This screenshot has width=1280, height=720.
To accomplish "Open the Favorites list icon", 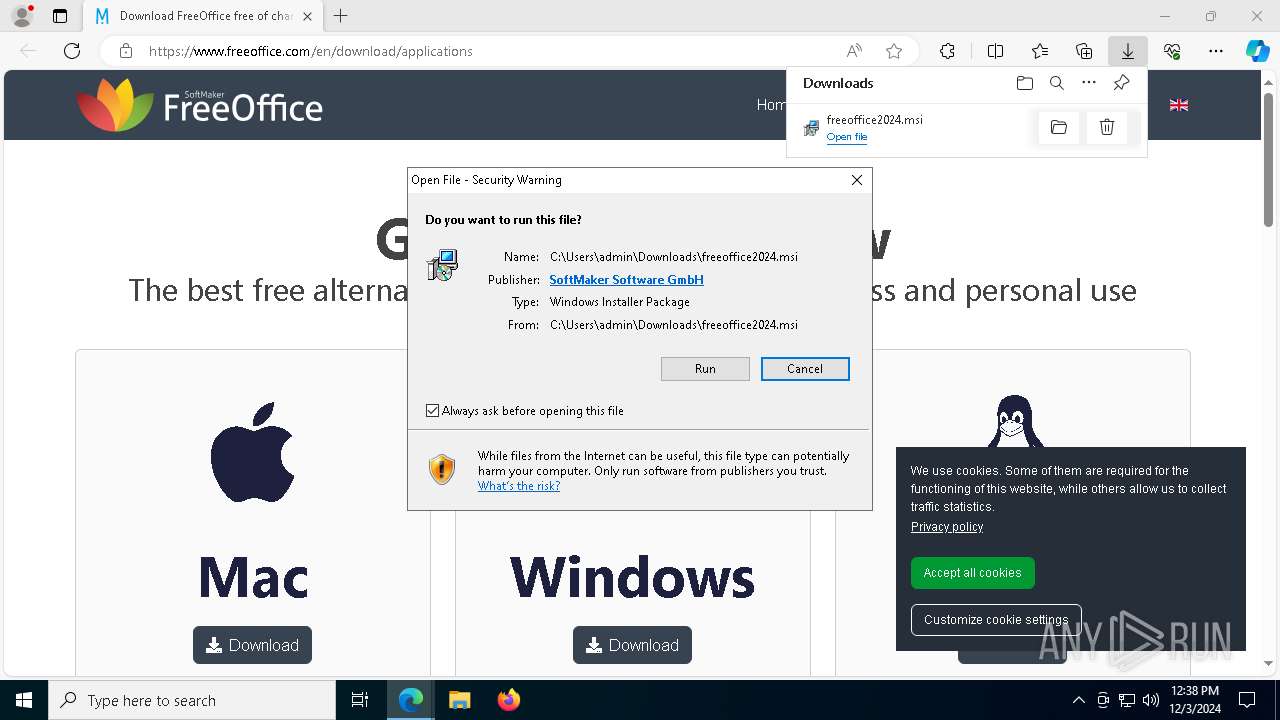I will tap(1040, 51).
